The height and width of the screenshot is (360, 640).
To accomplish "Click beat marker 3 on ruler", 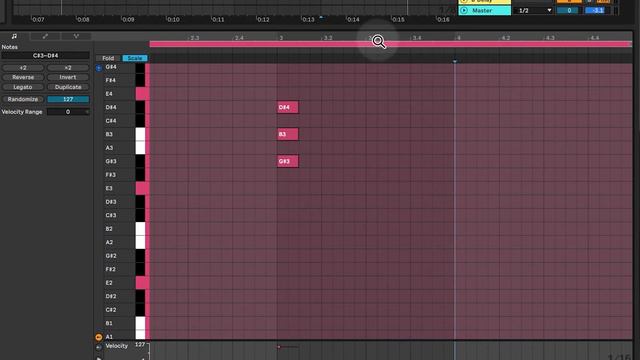I will (281, 38).
